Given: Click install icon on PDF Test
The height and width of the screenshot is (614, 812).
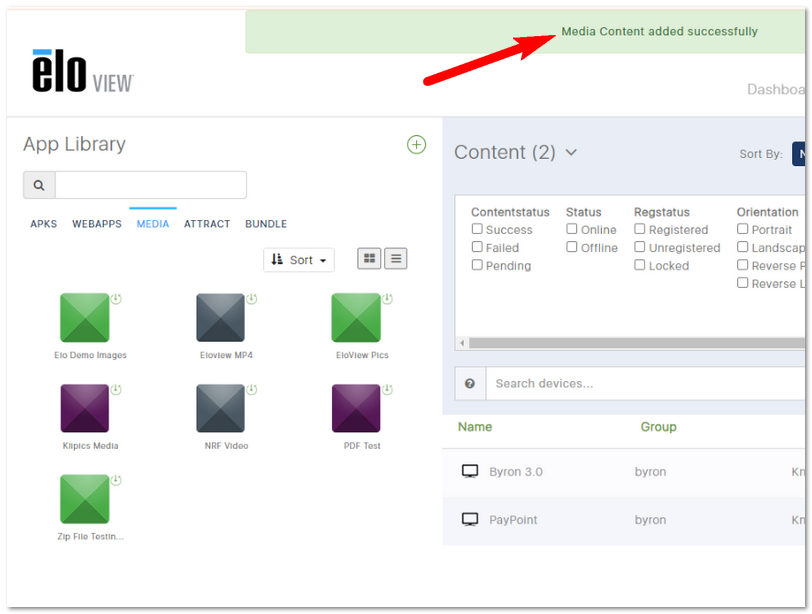Looking at the screenshot, I should tap(387, 389).
